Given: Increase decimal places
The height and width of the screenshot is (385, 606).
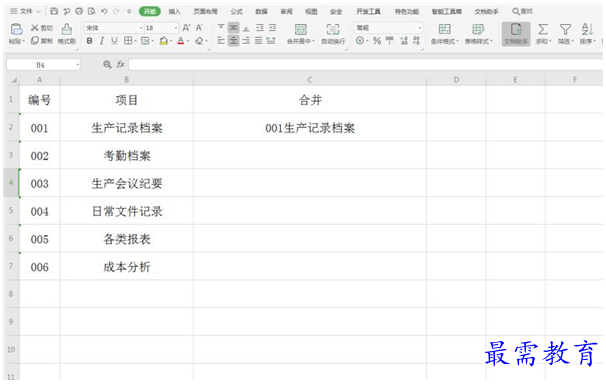Looking at the screenshot, I should (x=404, y=41).
